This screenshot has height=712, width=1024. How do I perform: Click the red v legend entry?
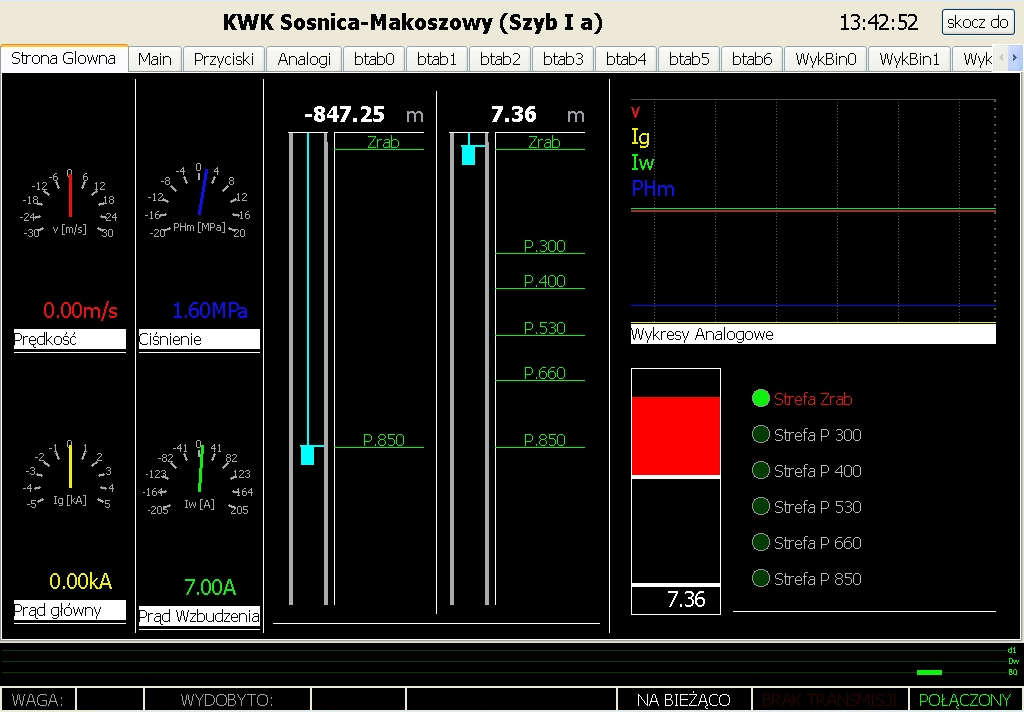click(x=635, y=112)
